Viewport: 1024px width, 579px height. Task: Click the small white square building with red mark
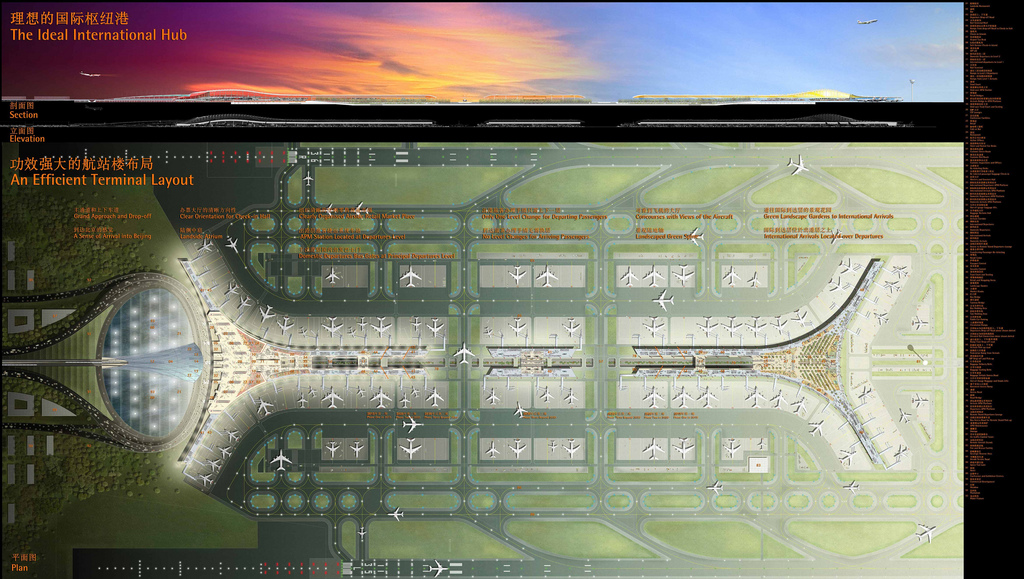(758, 465)
